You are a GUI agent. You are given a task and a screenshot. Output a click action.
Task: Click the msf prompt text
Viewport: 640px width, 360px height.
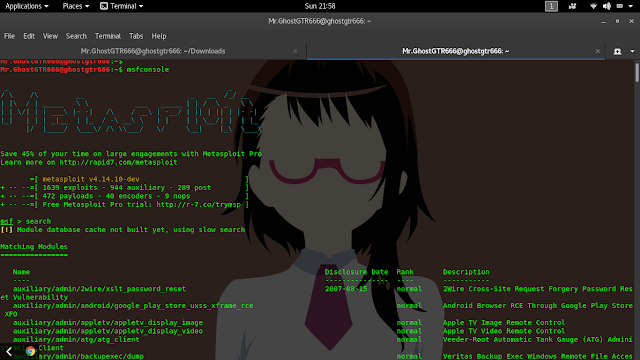pyautogui.click(x=7, y=221)
